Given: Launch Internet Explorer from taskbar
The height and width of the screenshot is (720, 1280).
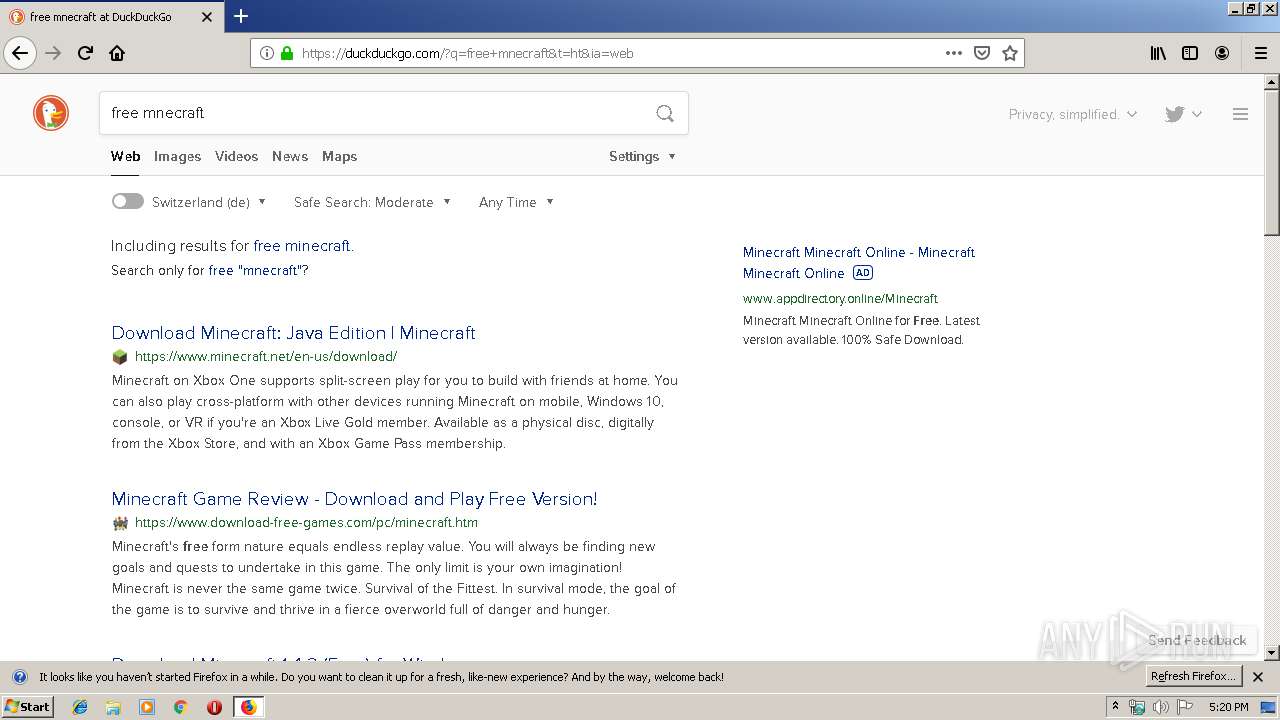Looking at the screenshot, I should (80, 707).
